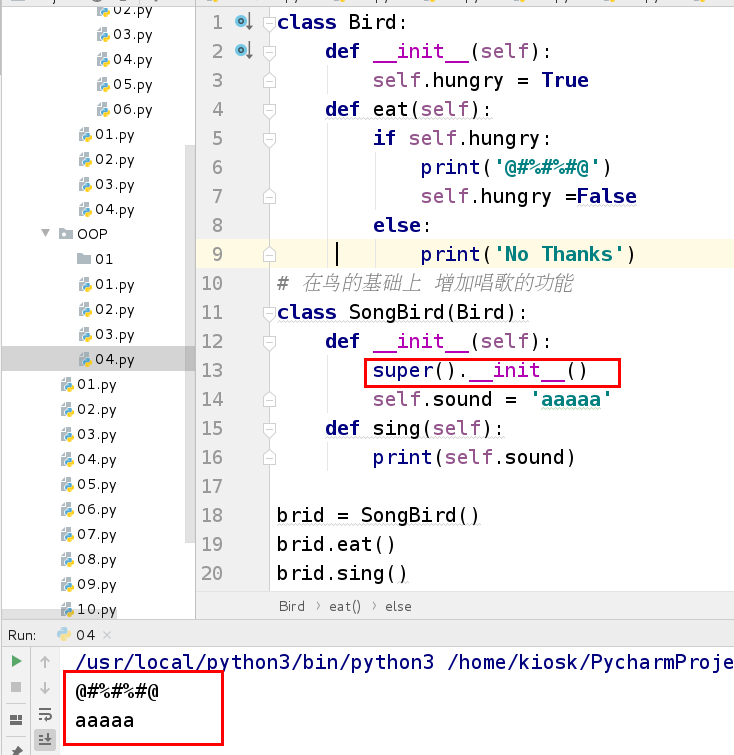Click the green Rerun button in Run panel

[16, 661]
